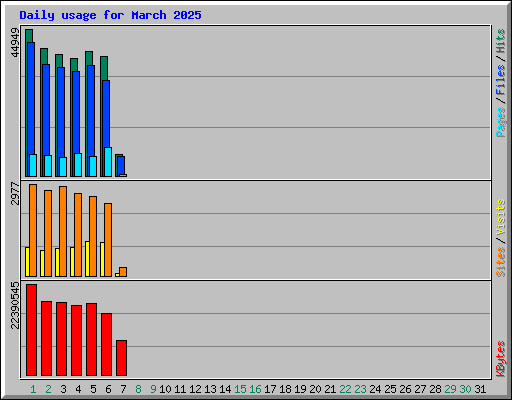Screen dimensions: 512x400
Task: Click the red KBytes bar for day 3
Action: pos(61,339)
